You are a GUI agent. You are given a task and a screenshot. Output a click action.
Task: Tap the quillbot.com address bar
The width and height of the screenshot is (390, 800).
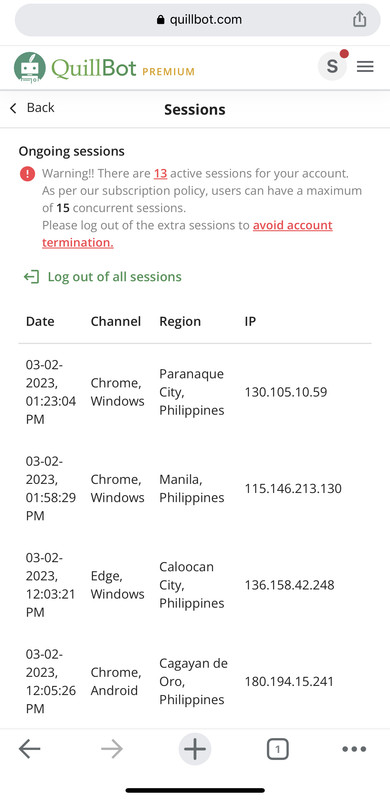pos(198,20)
